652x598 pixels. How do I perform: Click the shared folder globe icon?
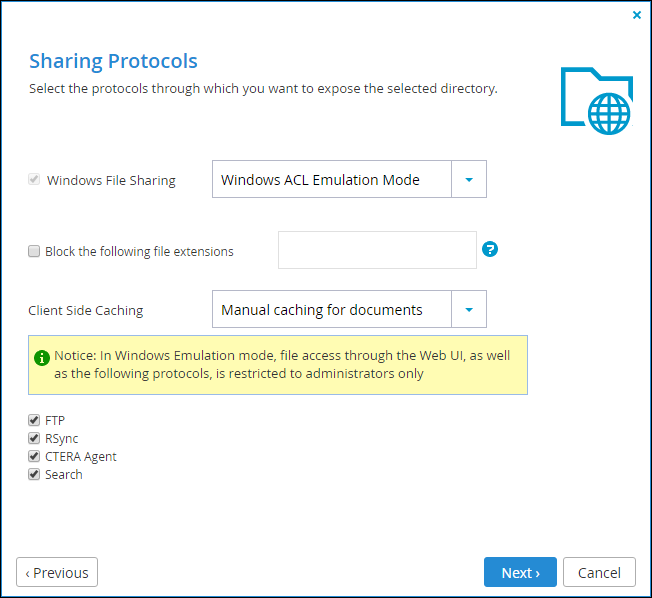pos(597,101)
